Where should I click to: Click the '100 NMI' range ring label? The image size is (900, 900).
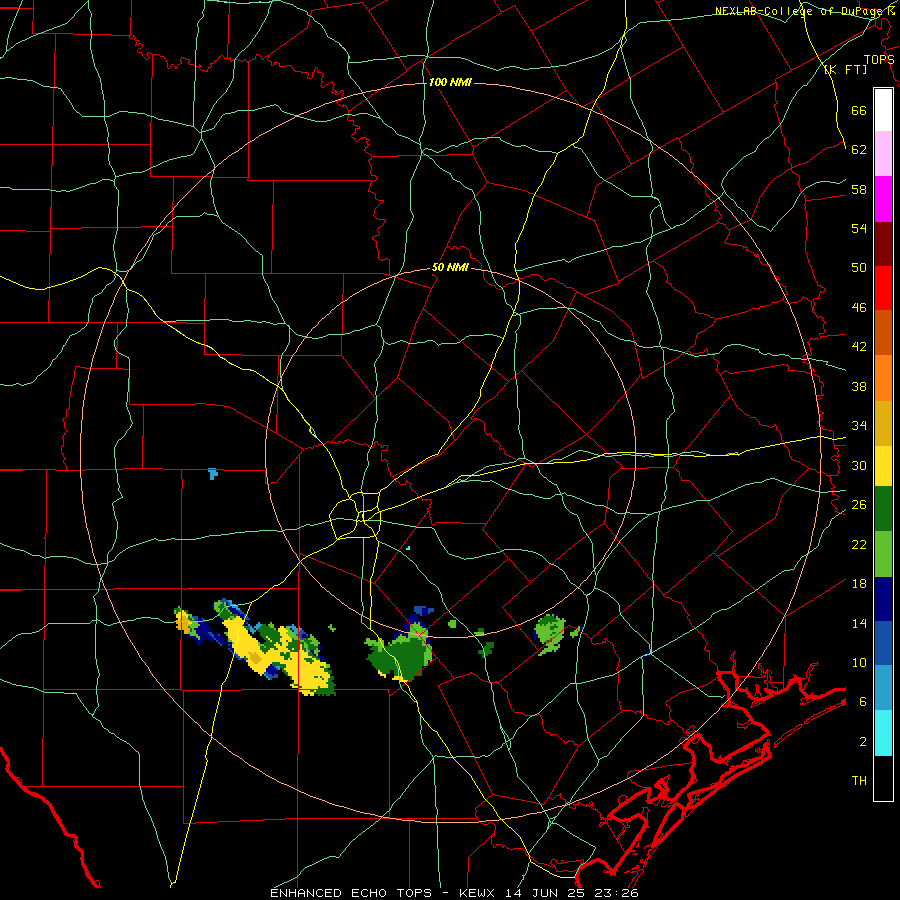coord(450,82)
